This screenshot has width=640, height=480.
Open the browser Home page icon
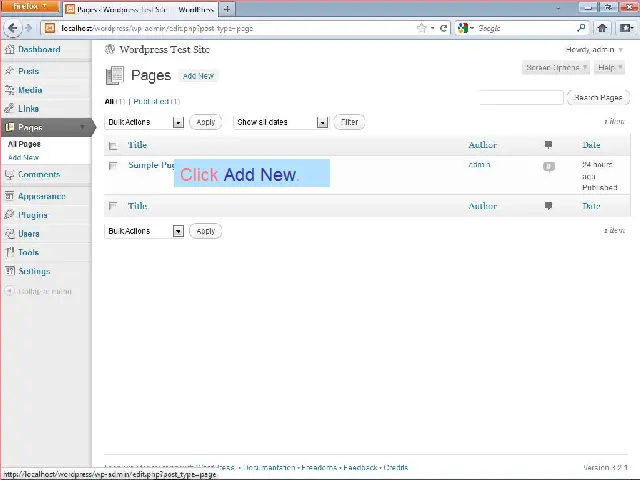pos(602,28)
